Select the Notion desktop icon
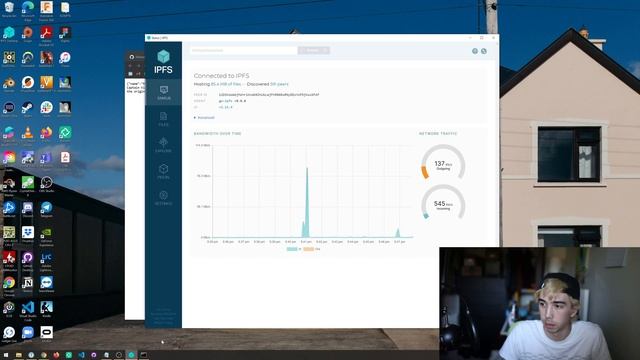 pos(27,284)
